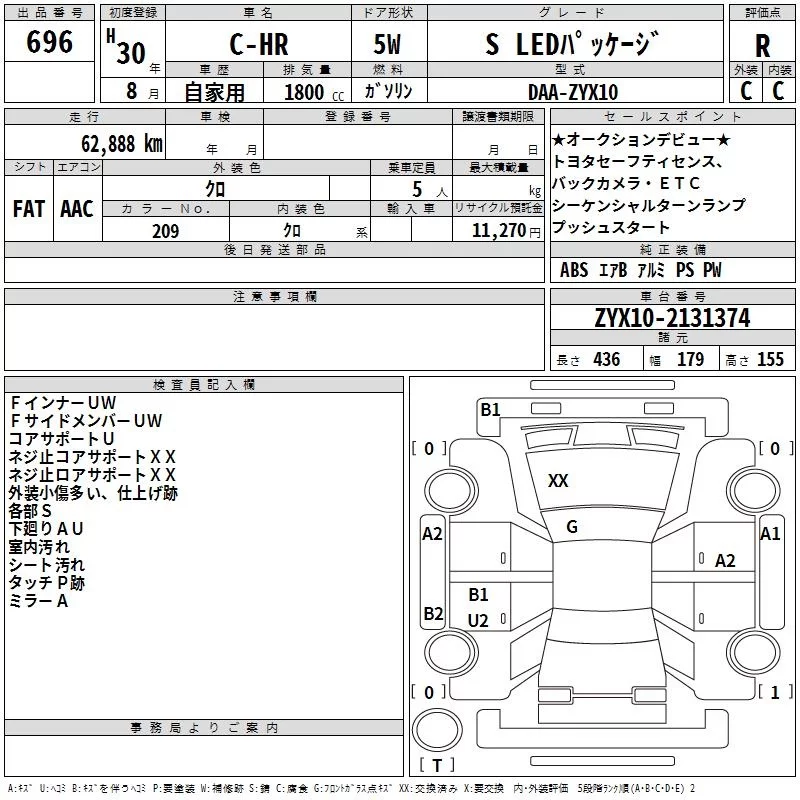Click the width value 179

click(x=690, y=359)
